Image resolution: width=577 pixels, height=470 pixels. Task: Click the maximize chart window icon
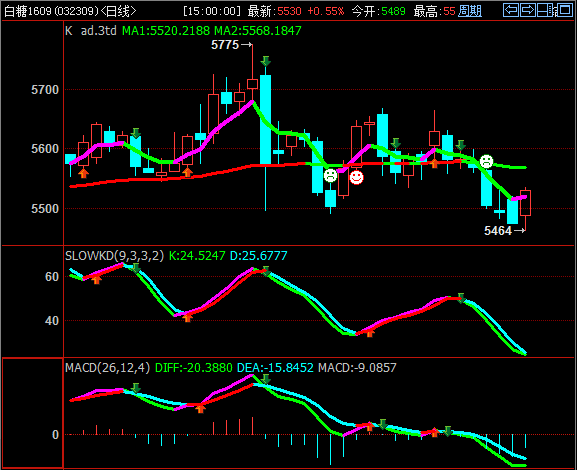point(565,10)
